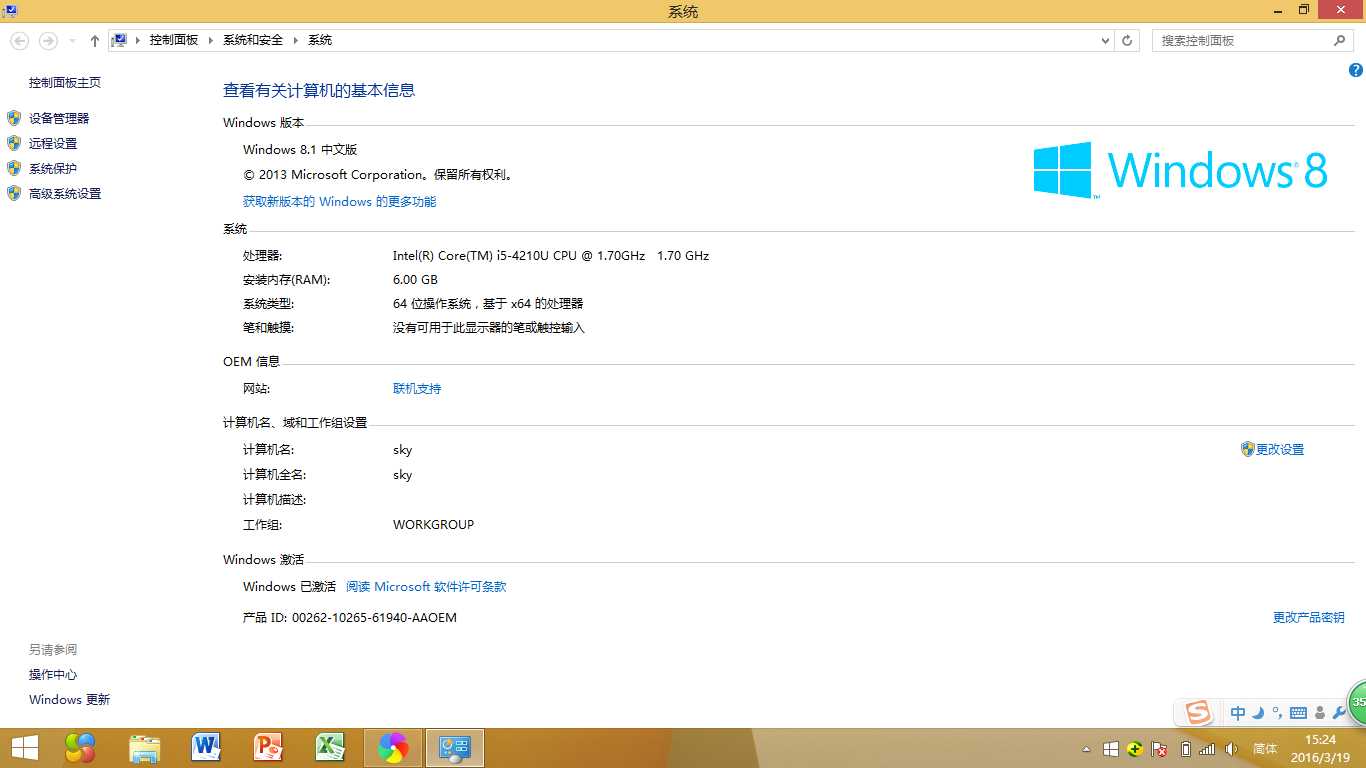Open 高级系统设置
Viewport: 1366px width, 768px height.
coord(65,194)
